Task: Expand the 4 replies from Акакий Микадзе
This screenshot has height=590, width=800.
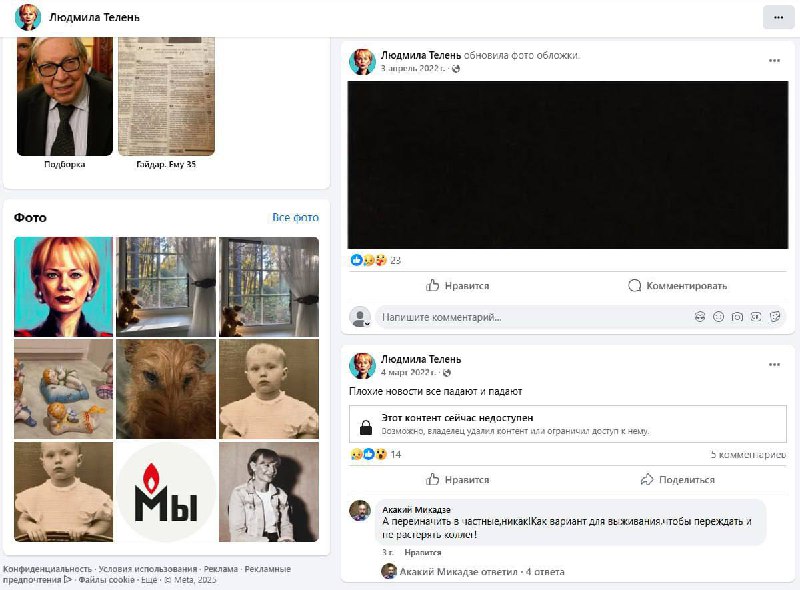Action: (x=482, y=572)
